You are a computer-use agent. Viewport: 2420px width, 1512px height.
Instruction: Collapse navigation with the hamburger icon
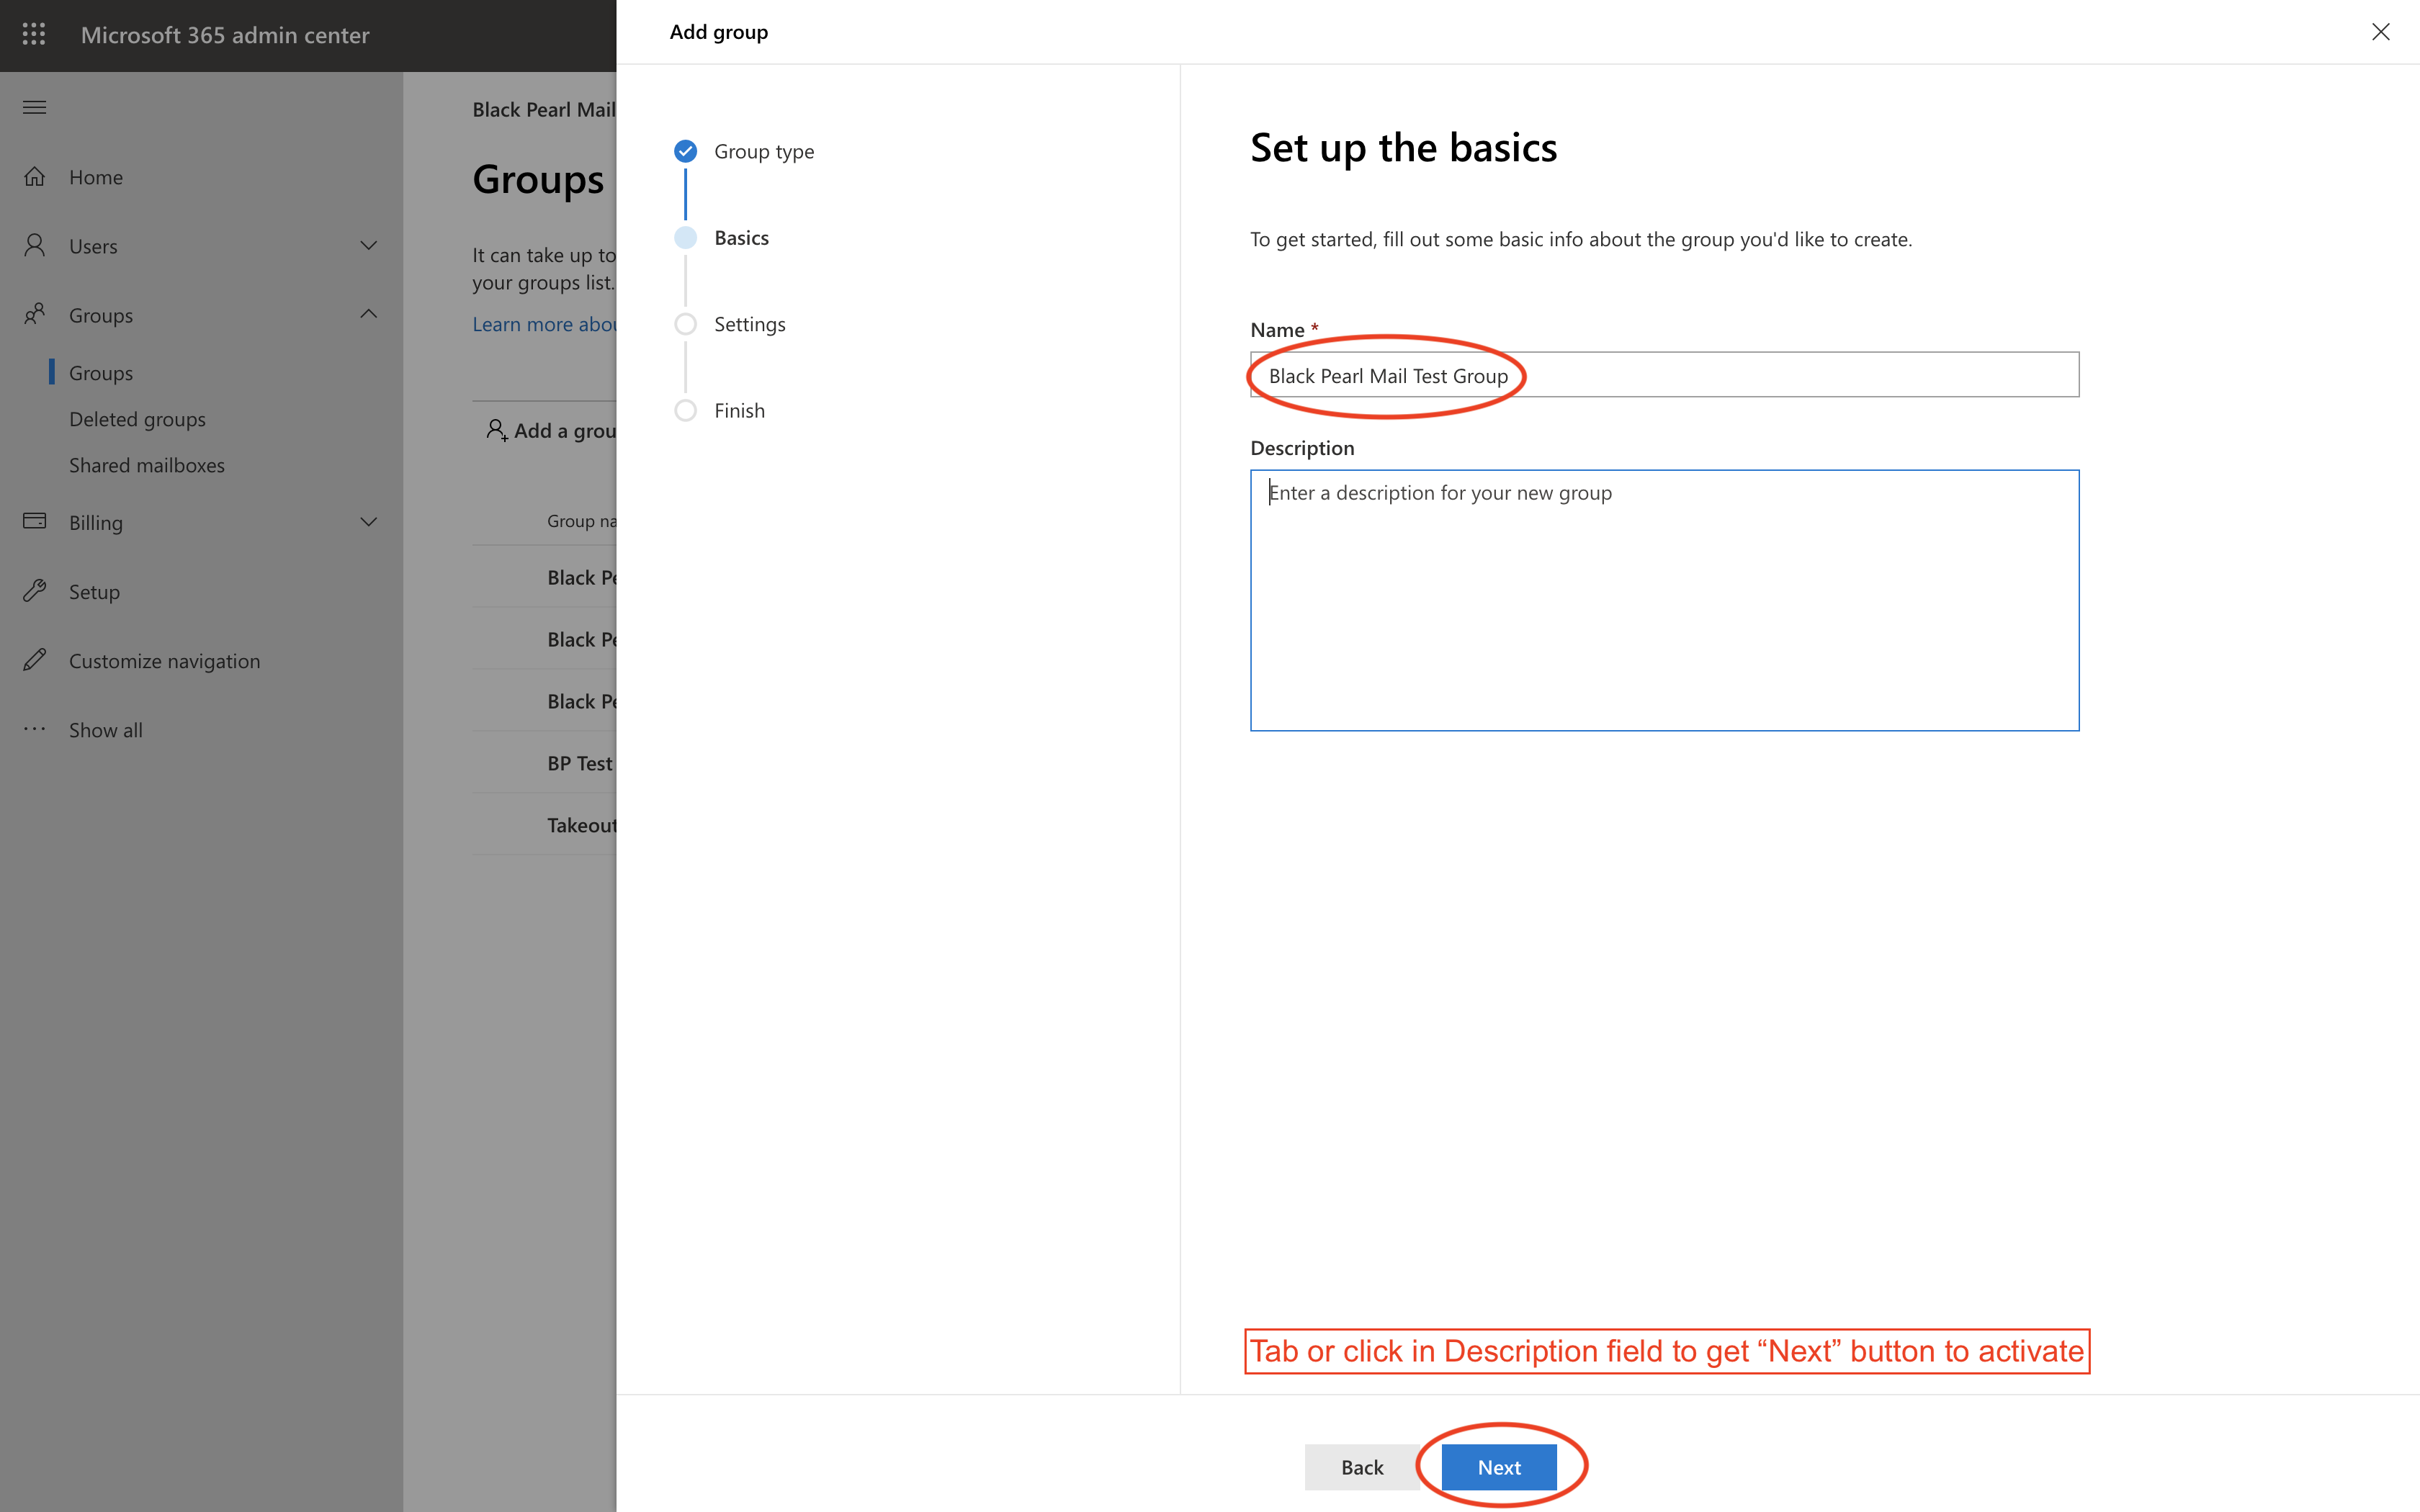34,107
